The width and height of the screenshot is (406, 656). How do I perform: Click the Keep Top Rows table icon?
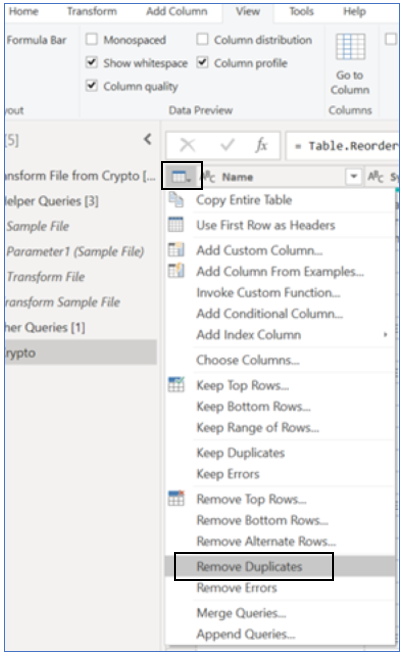176,384
